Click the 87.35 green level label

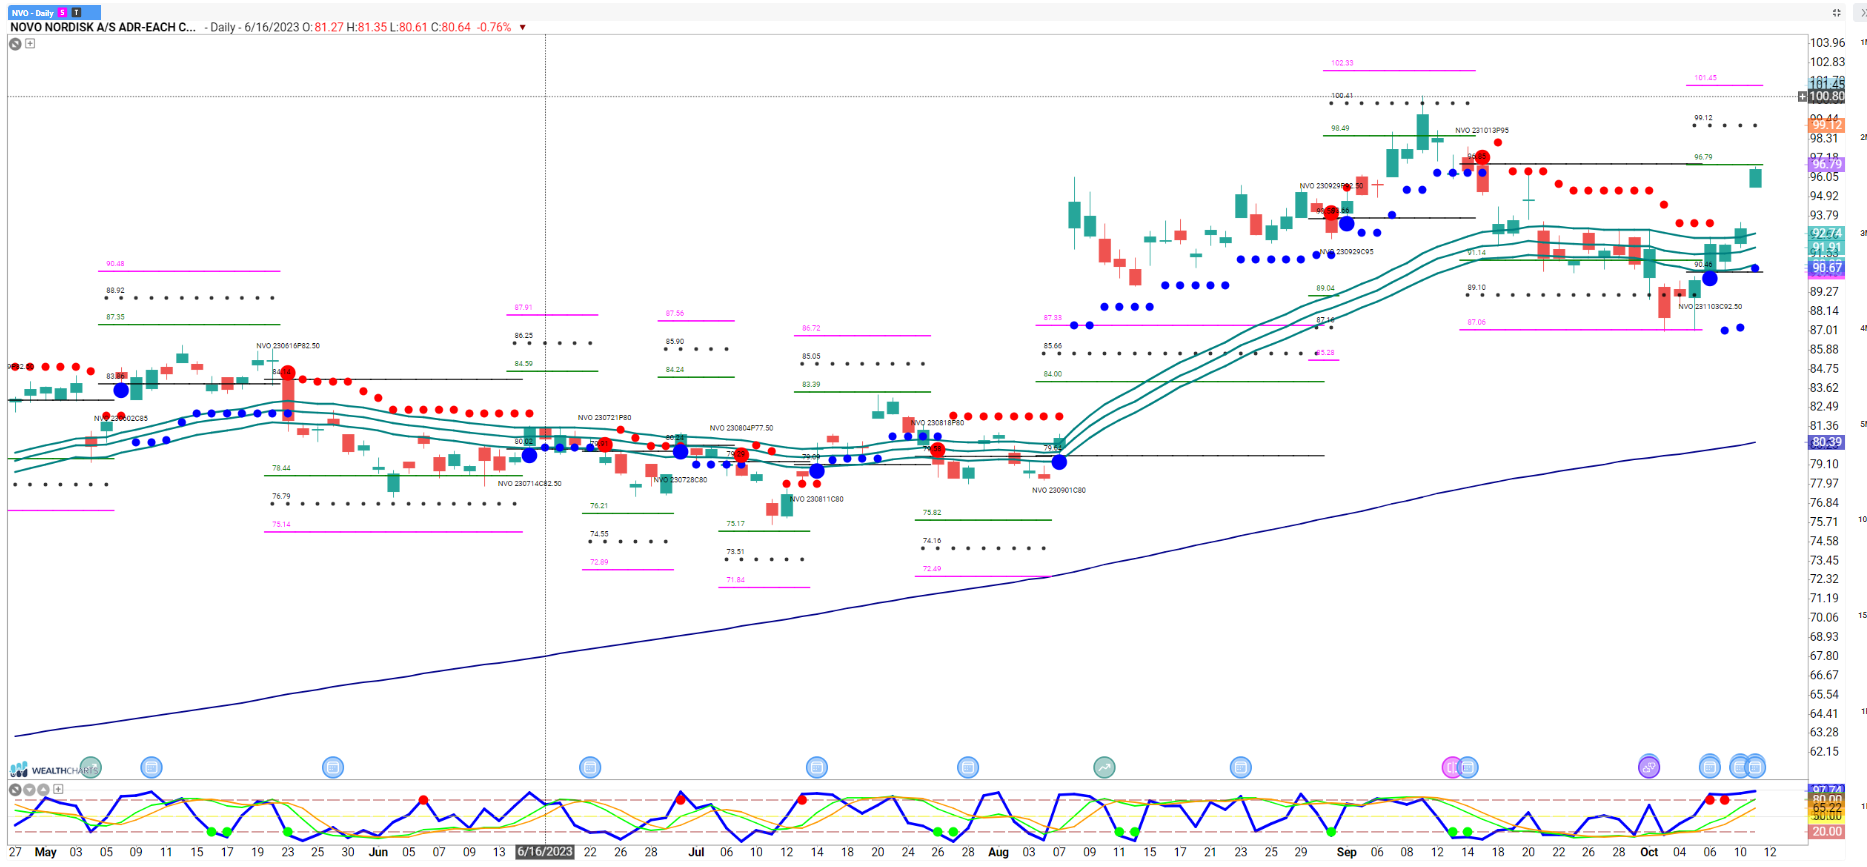click(x=115, y=317)
